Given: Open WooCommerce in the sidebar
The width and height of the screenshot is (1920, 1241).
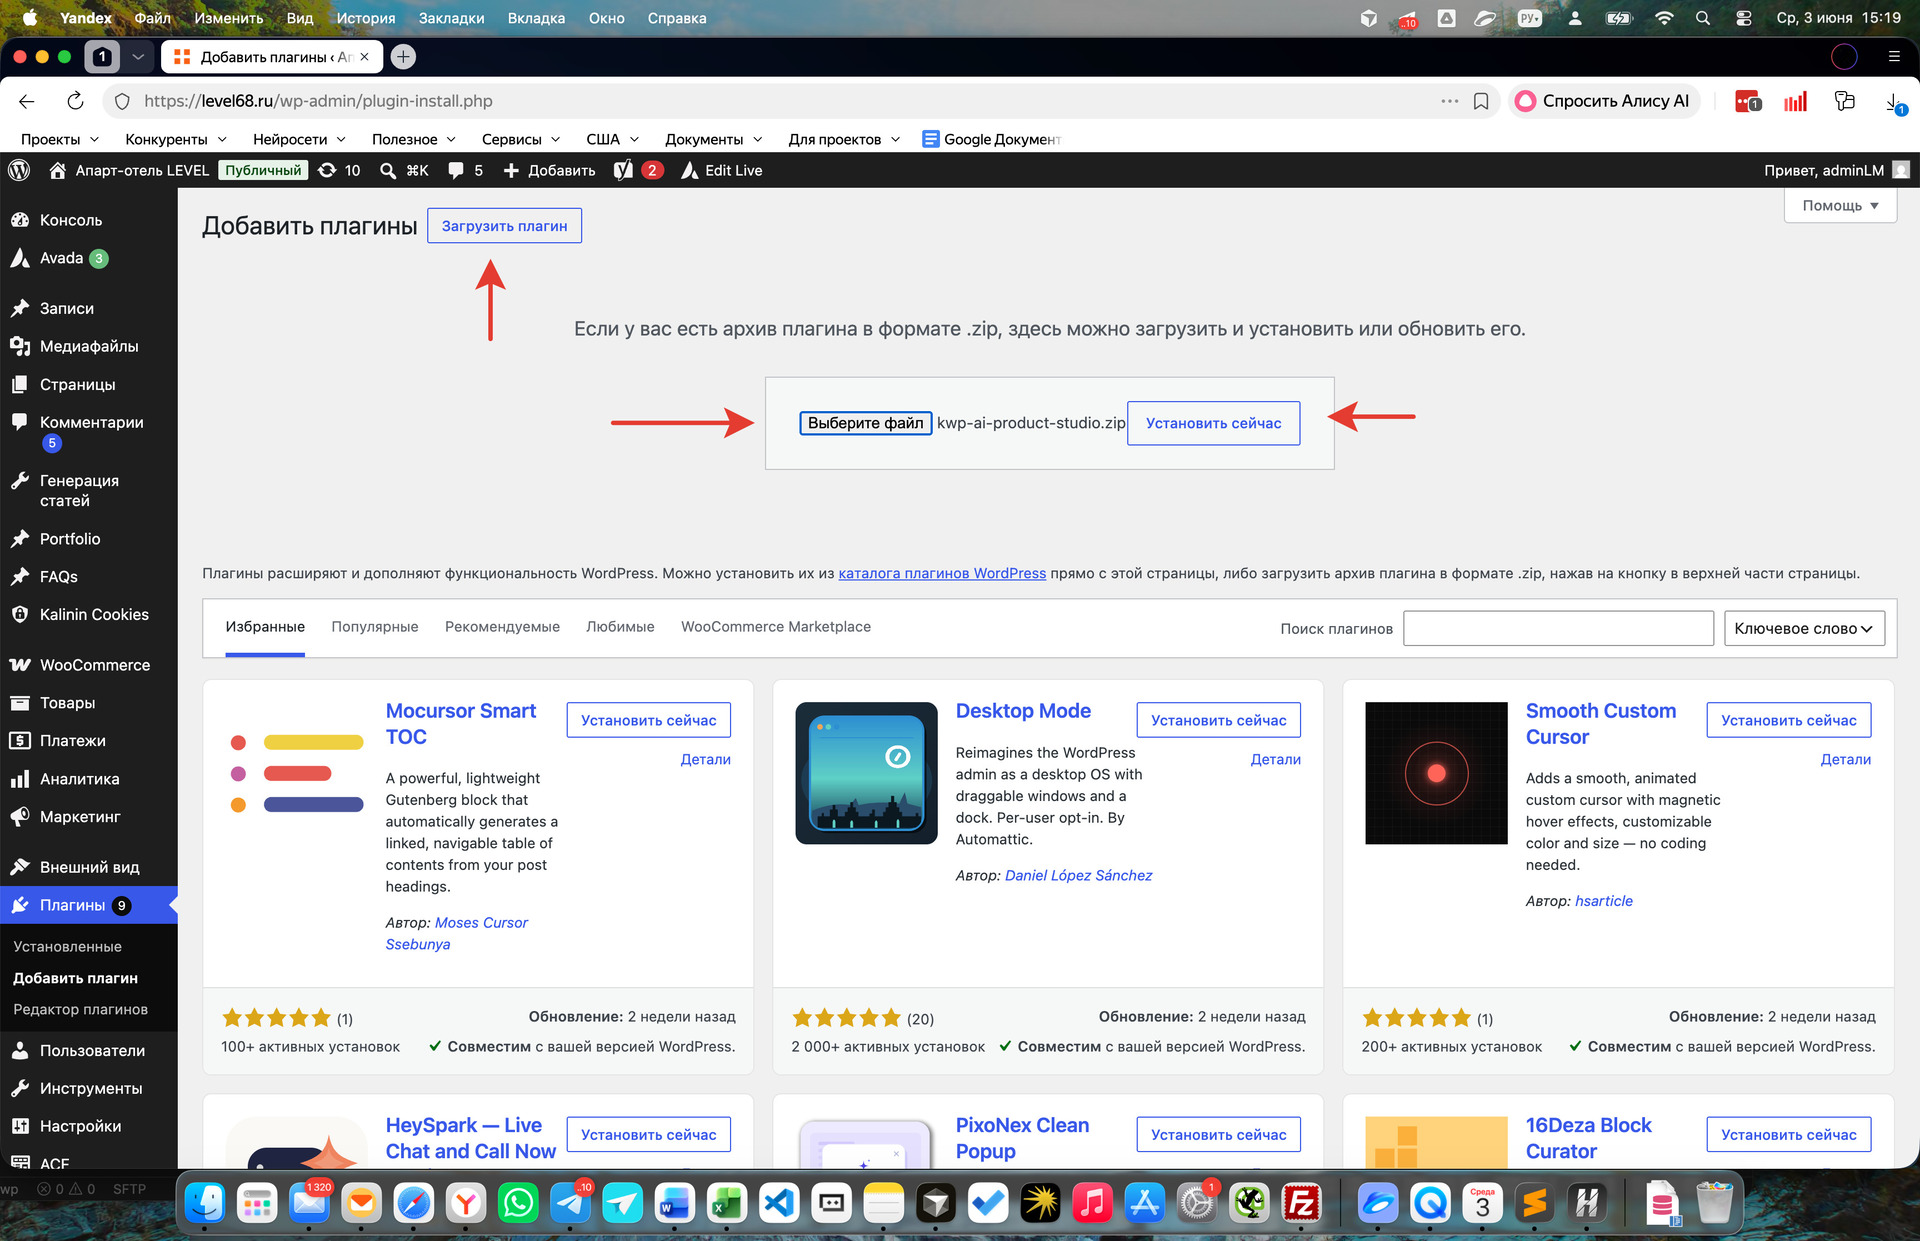Looking at the screenshot, I should (95, 665).
